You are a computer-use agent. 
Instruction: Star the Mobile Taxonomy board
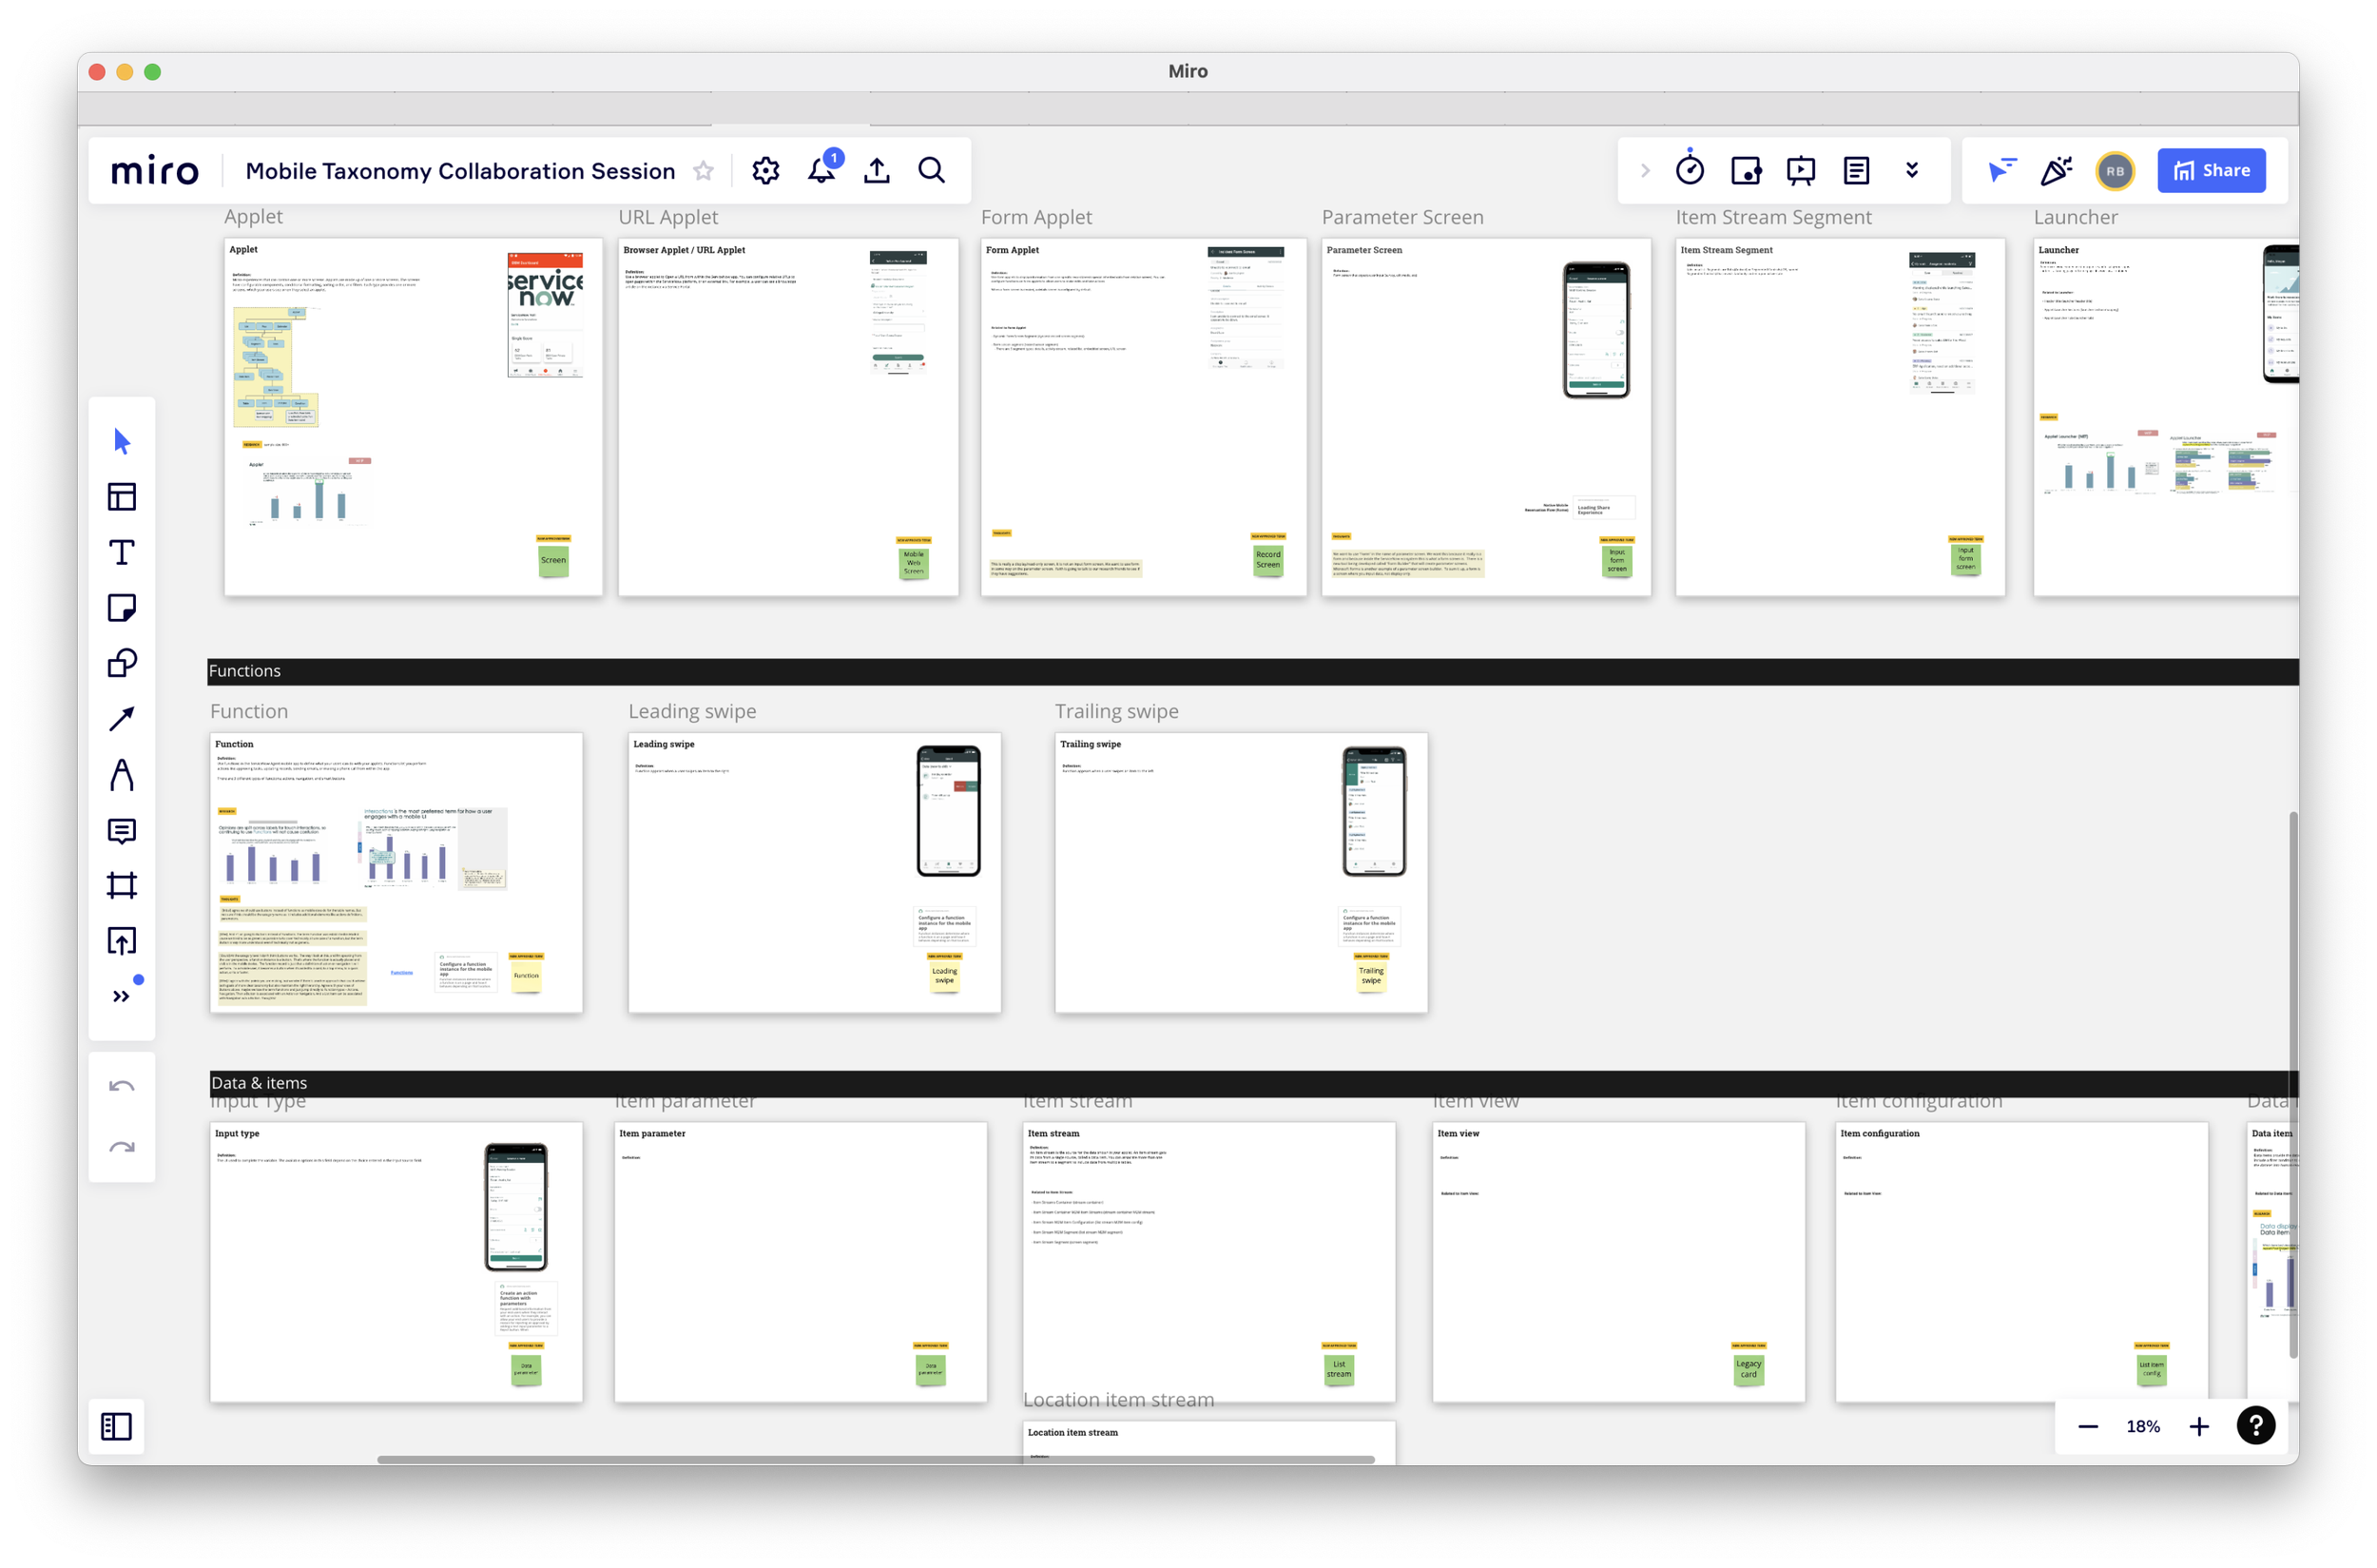704,171
